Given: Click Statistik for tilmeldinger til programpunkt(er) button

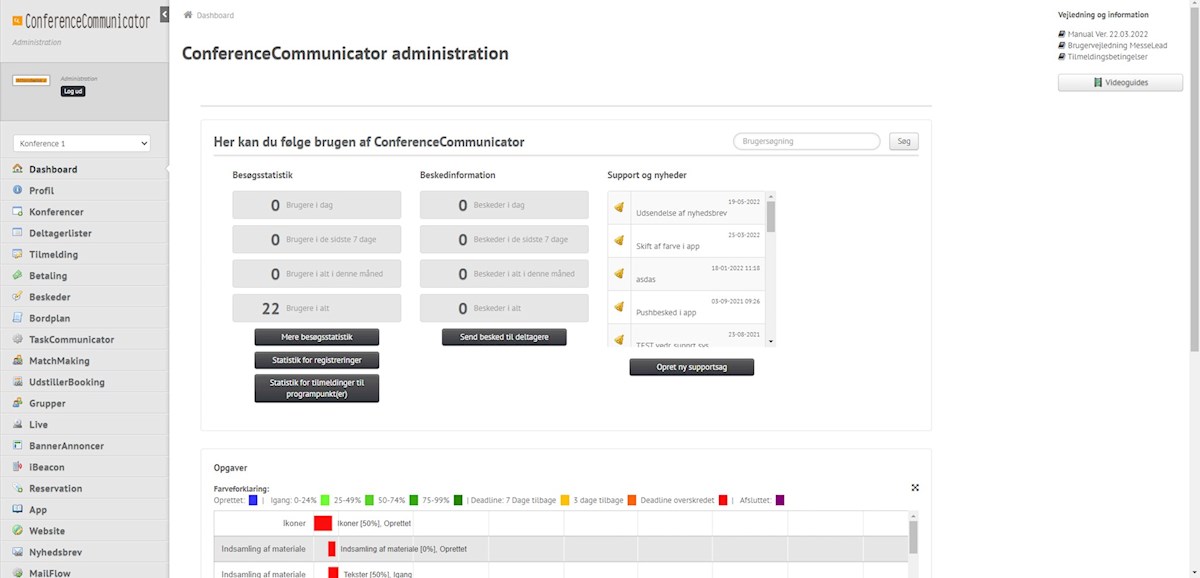Looking at the screenshot, I should click(317, 389).
